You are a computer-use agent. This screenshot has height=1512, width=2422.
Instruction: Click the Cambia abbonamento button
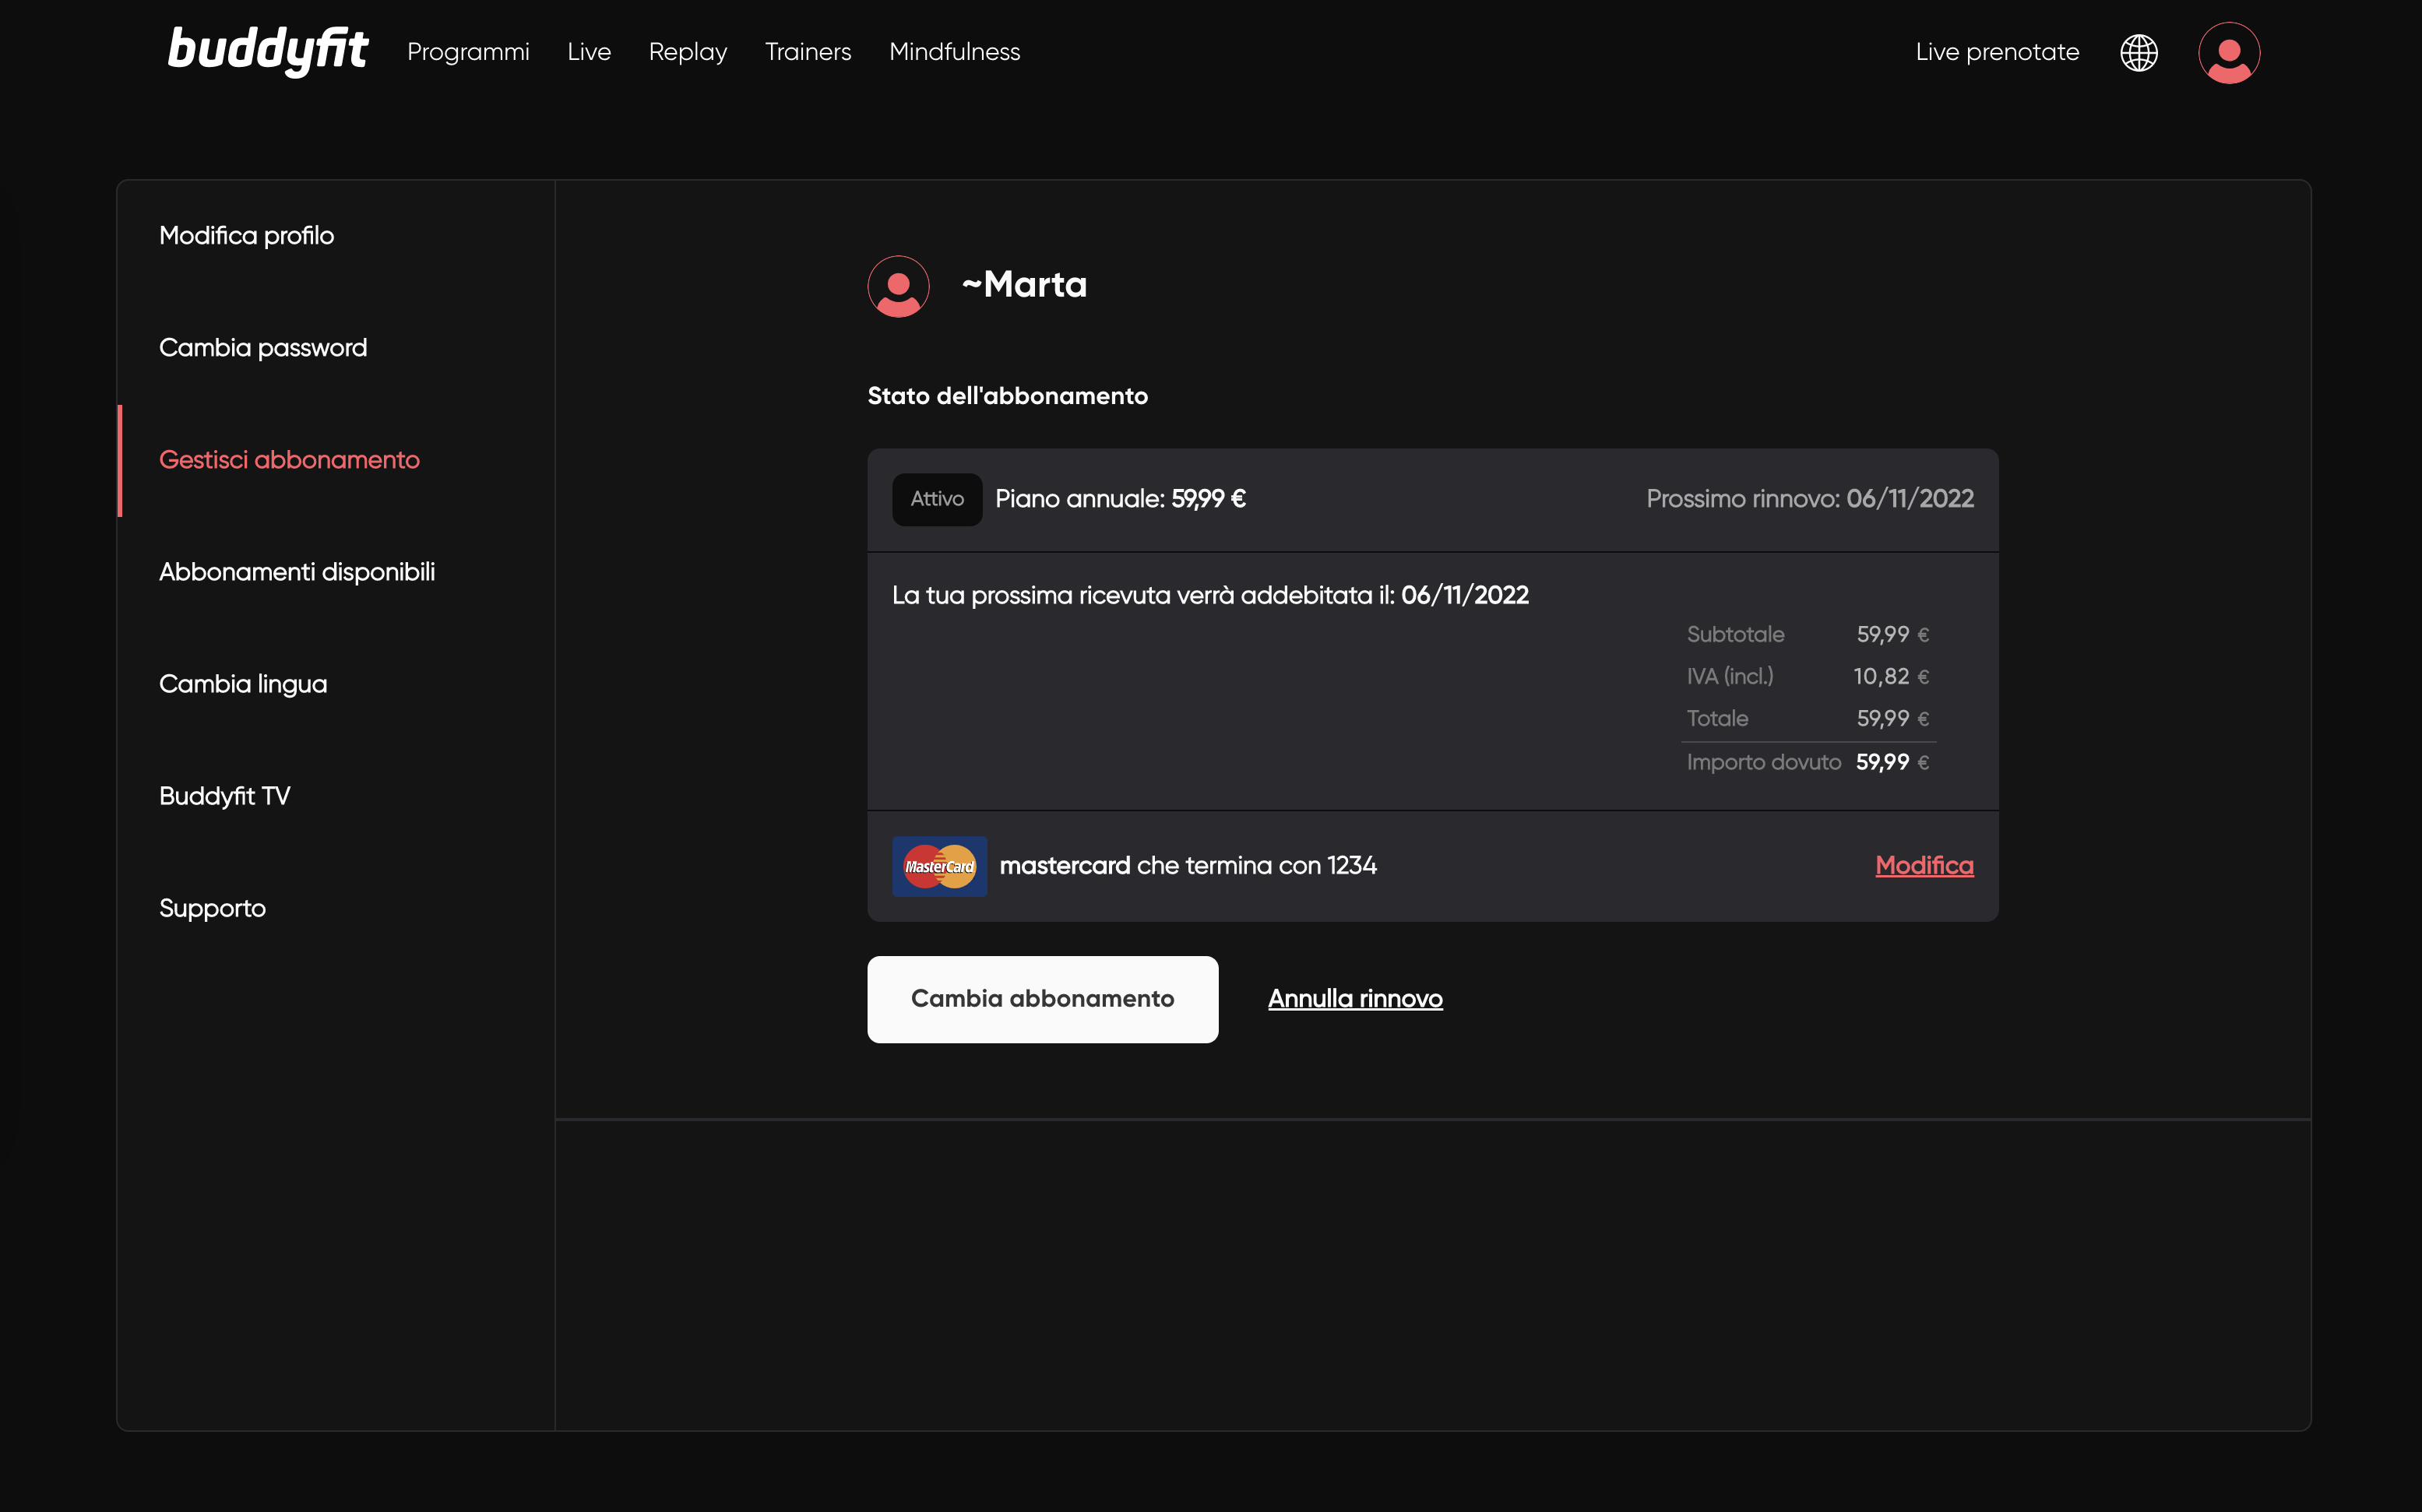point(1042,999)
